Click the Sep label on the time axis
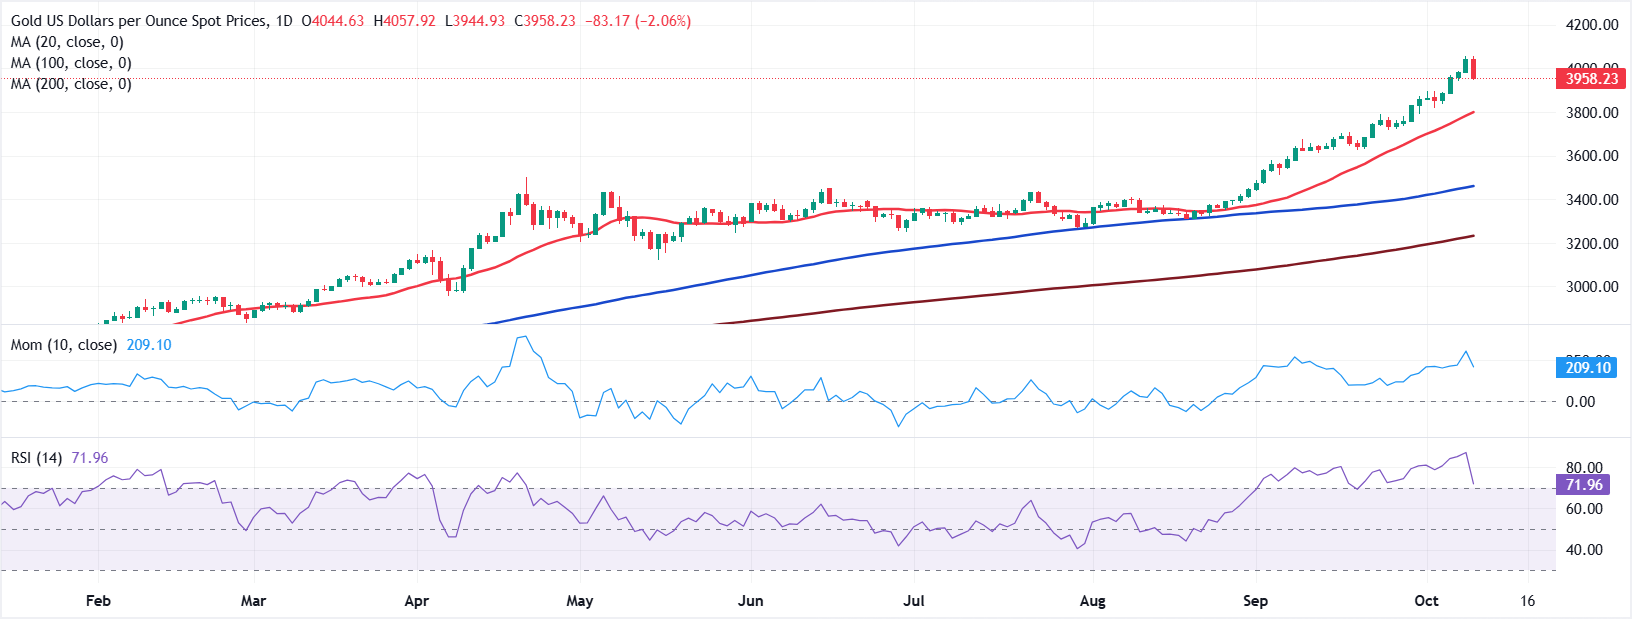1632x619 pixels. coord(1255,601)
